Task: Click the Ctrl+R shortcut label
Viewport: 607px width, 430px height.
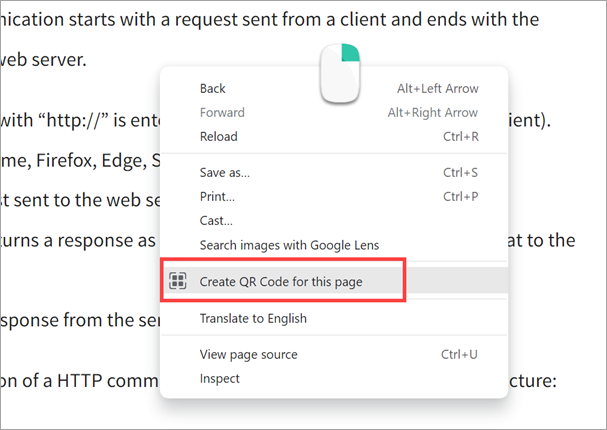Action: pos(460,136)
